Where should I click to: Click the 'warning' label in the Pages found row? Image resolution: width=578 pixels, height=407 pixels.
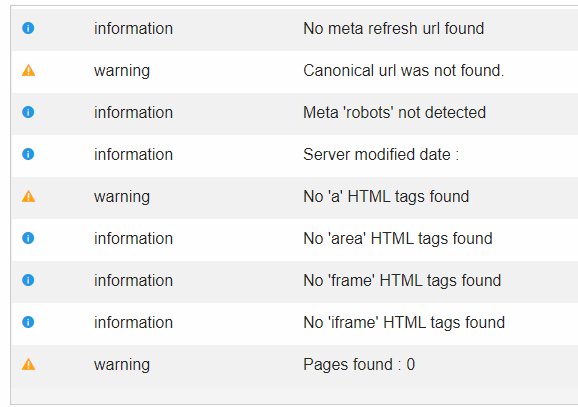(122, 365)
